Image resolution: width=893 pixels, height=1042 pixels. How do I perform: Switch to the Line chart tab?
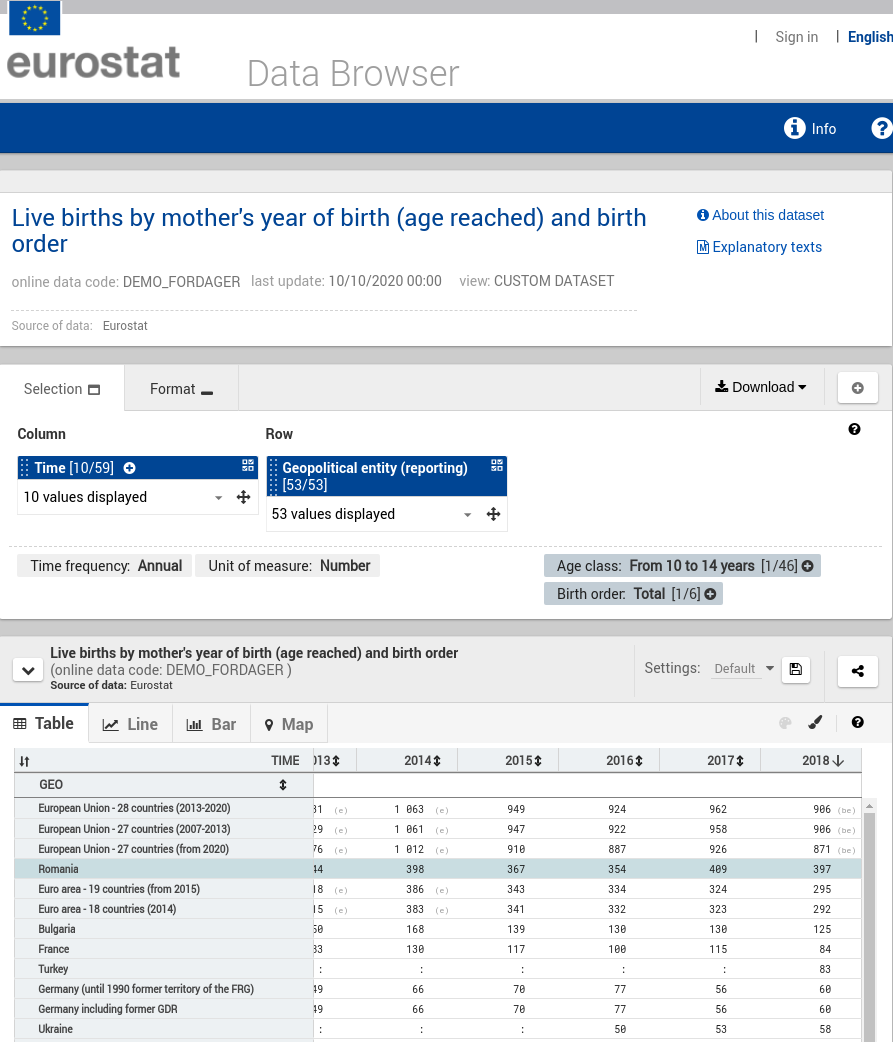130,724
